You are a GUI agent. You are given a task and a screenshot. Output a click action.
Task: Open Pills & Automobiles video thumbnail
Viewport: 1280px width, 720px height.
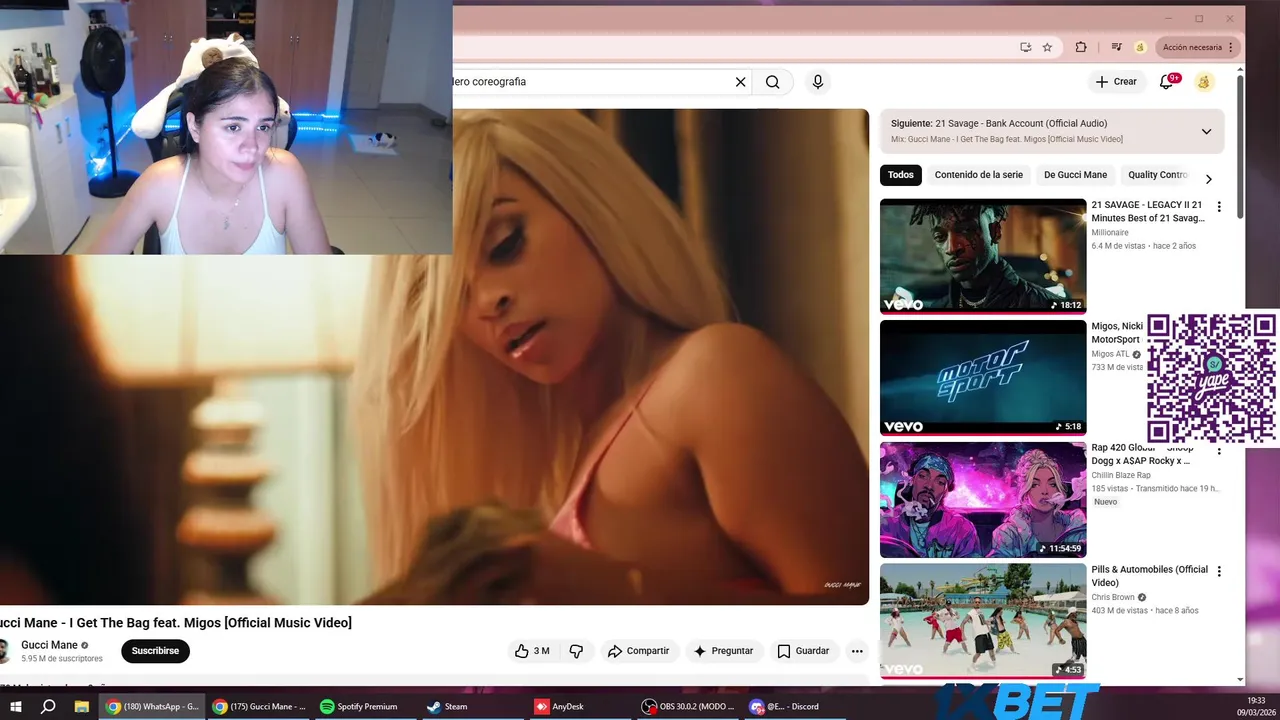click(983, 621)
